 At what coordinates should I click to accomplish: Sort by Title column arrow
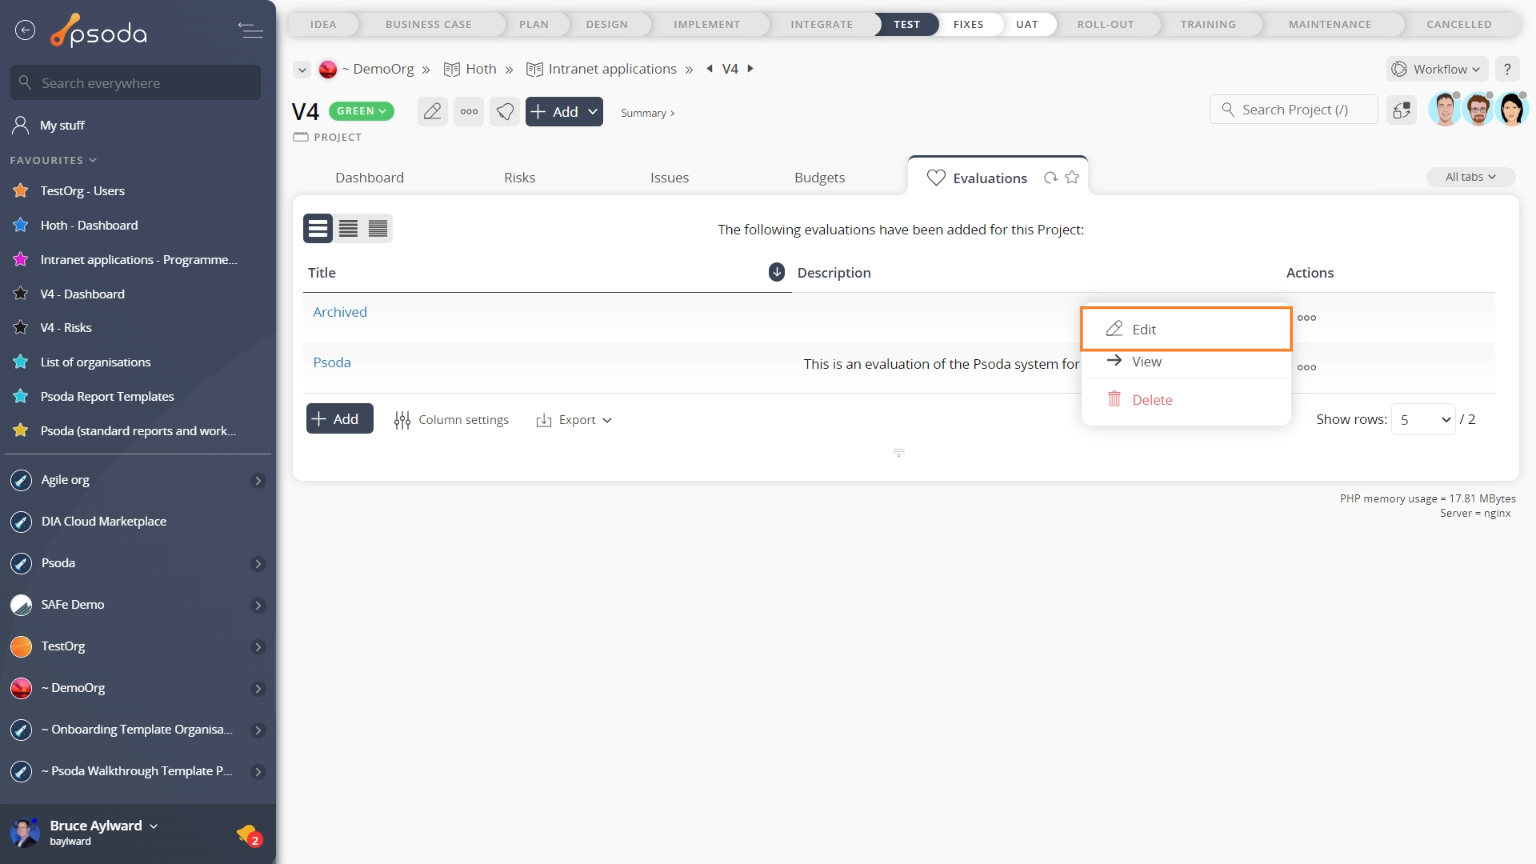[777, 272]
